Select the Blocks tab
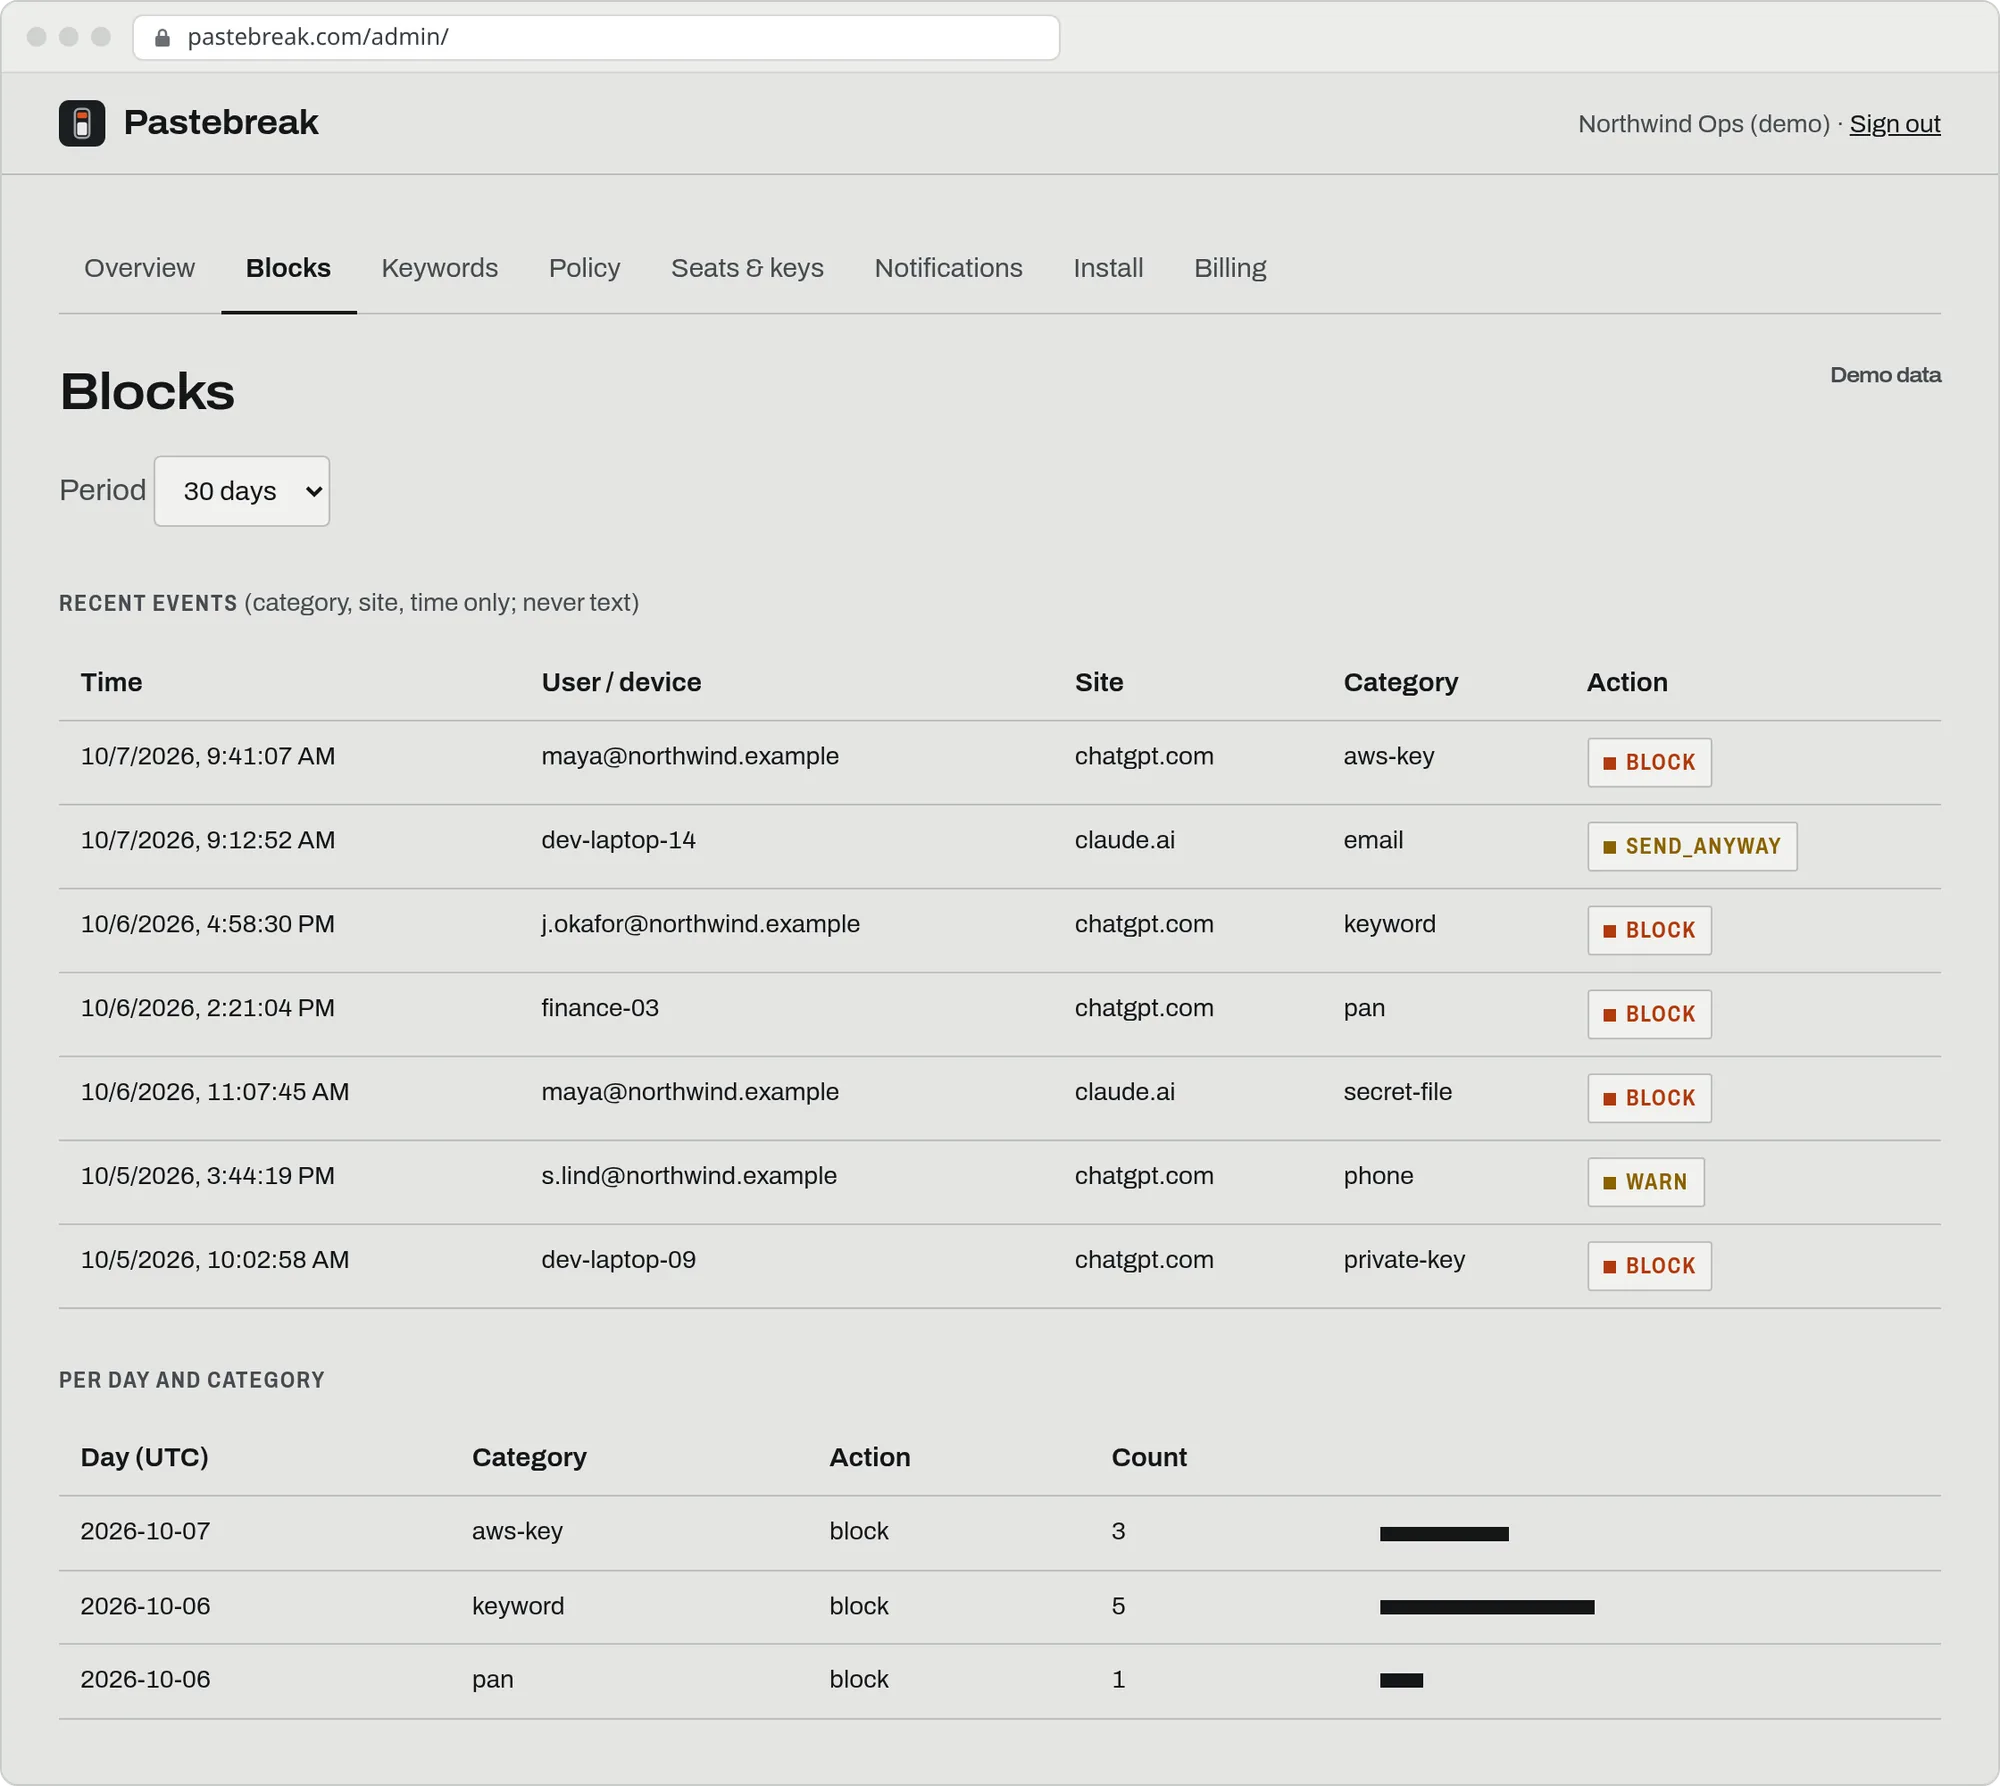This screenshot has width=2000, height=1786. [288, 268]
